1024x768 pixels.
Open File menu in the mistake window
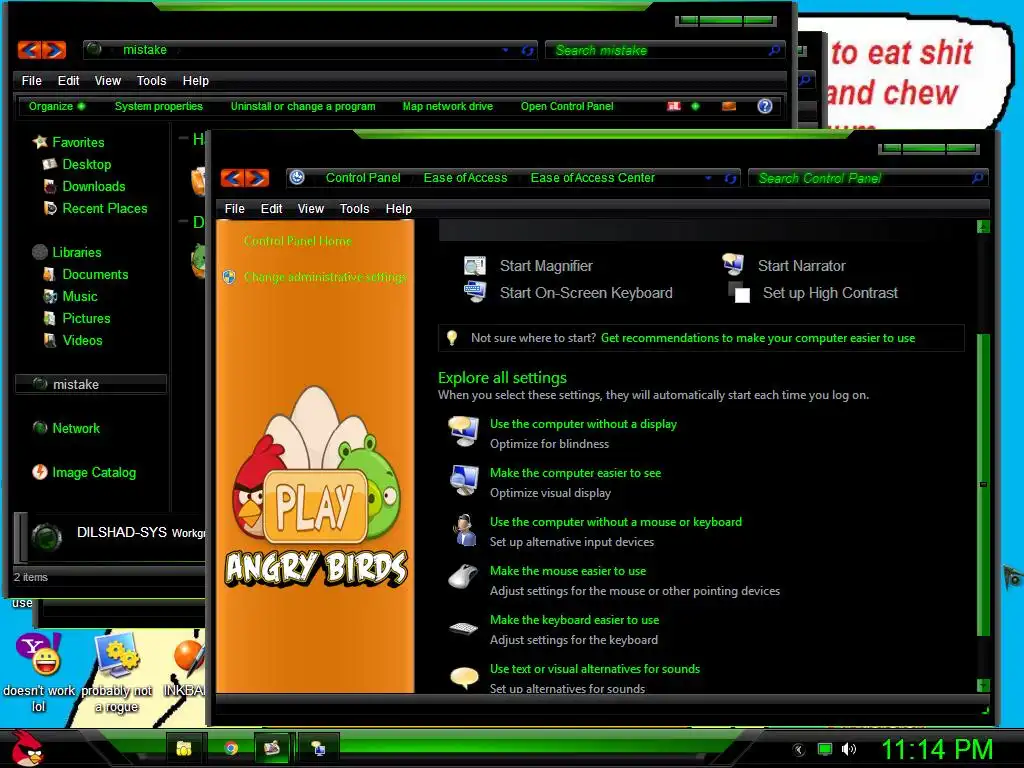[x=31, y=80]
